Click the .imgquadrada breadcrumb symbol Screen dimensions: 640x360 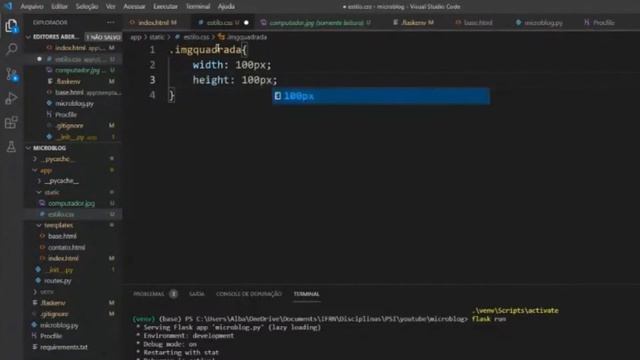click(x=247, y=37)
